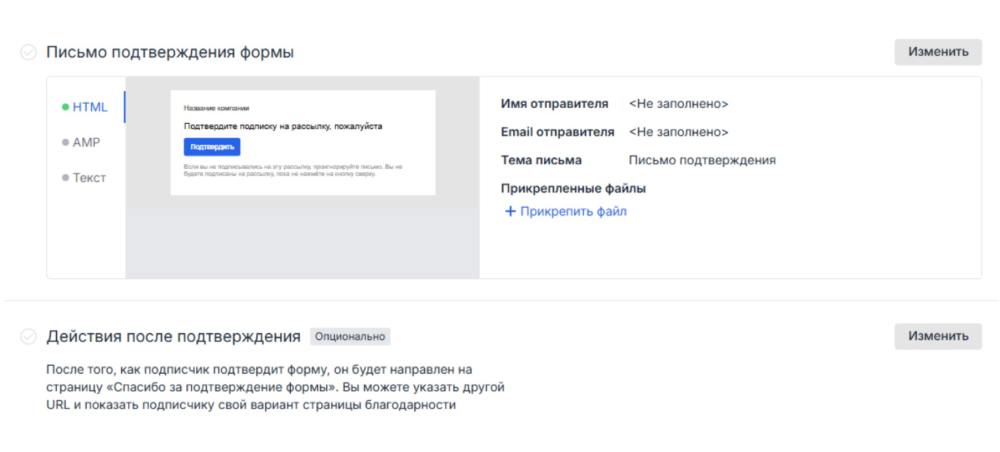
Task: Click the empty "Имя отправителя" value
Action: pyautogui.click(x=678, y=103)
